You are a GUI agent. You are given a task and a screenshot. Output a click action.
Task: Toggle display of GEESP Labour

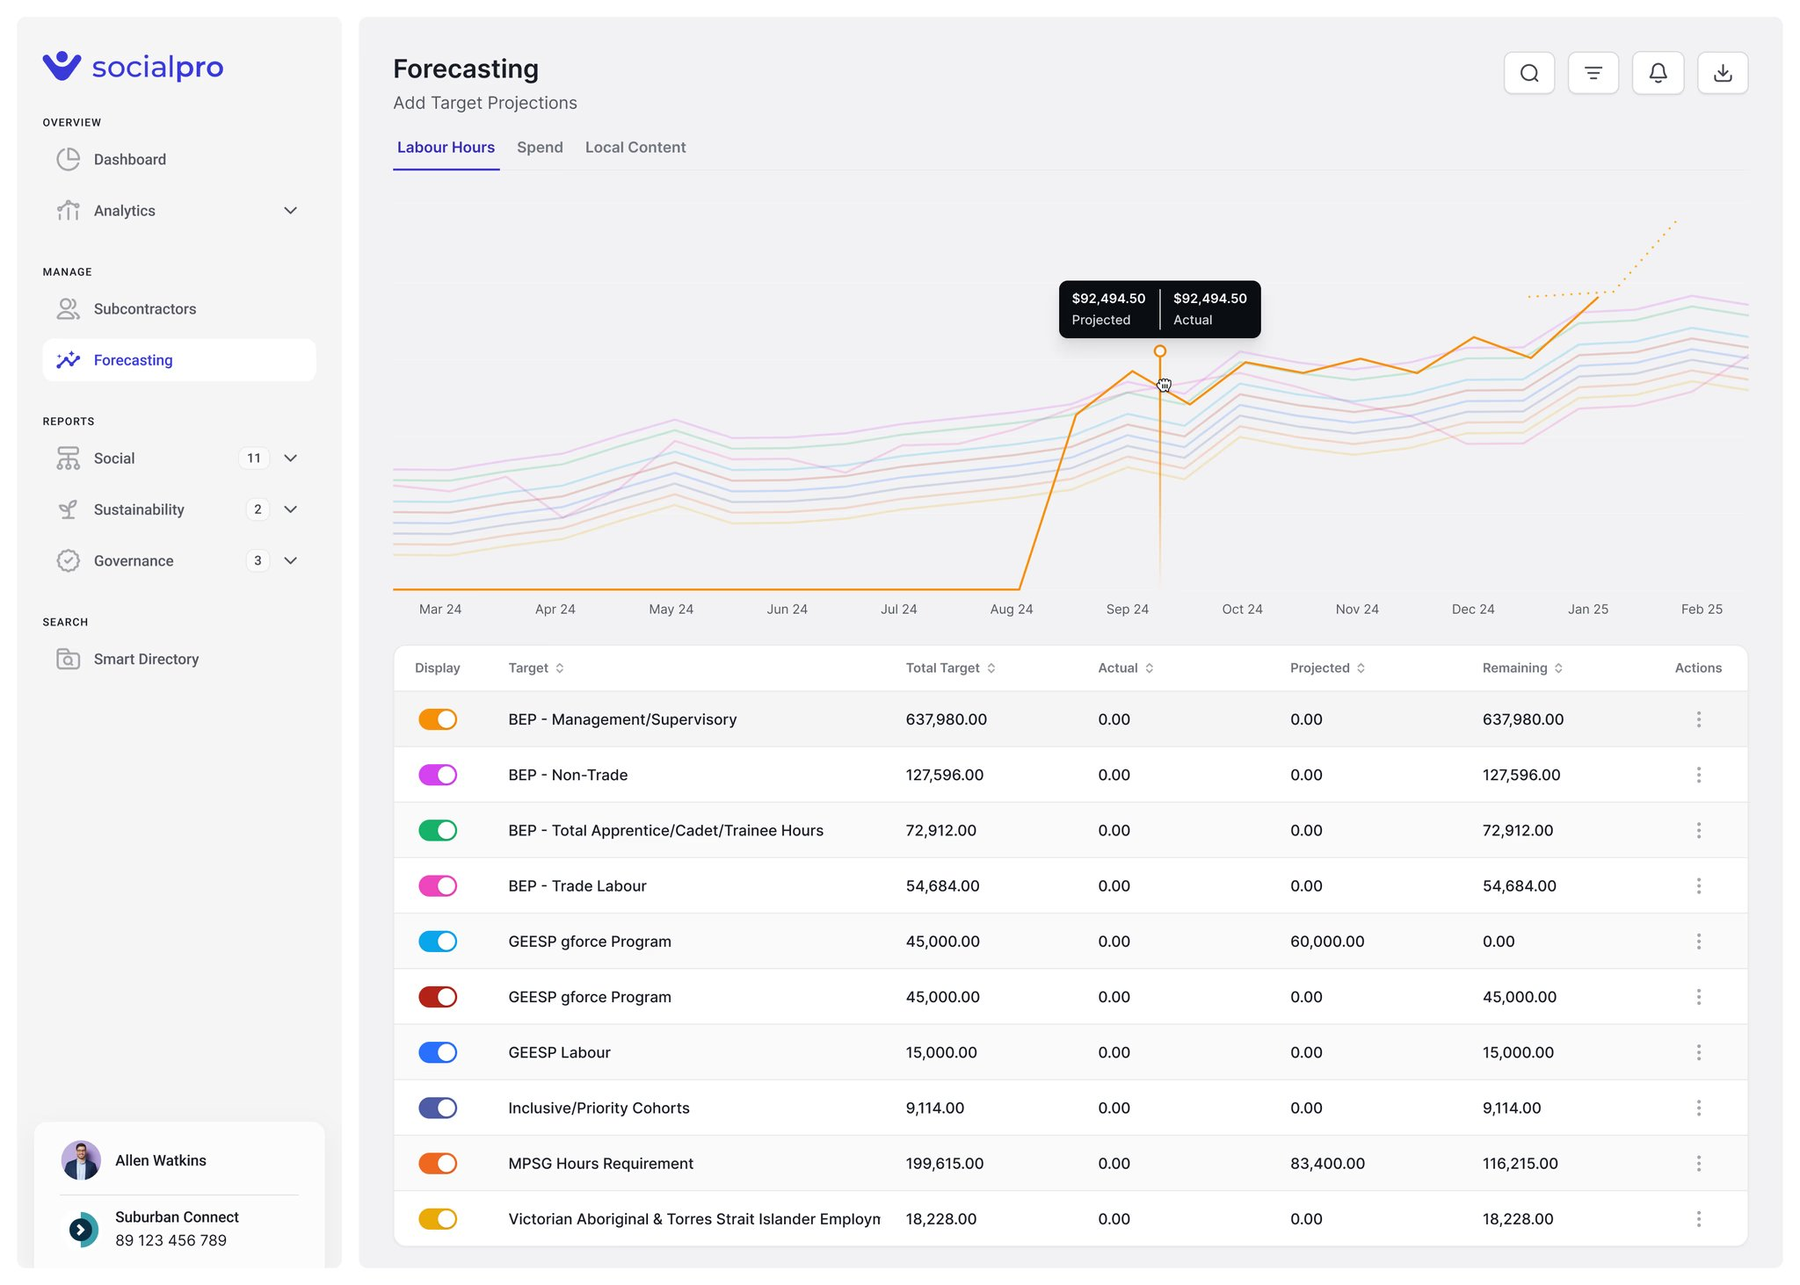tap(438, 1052)
